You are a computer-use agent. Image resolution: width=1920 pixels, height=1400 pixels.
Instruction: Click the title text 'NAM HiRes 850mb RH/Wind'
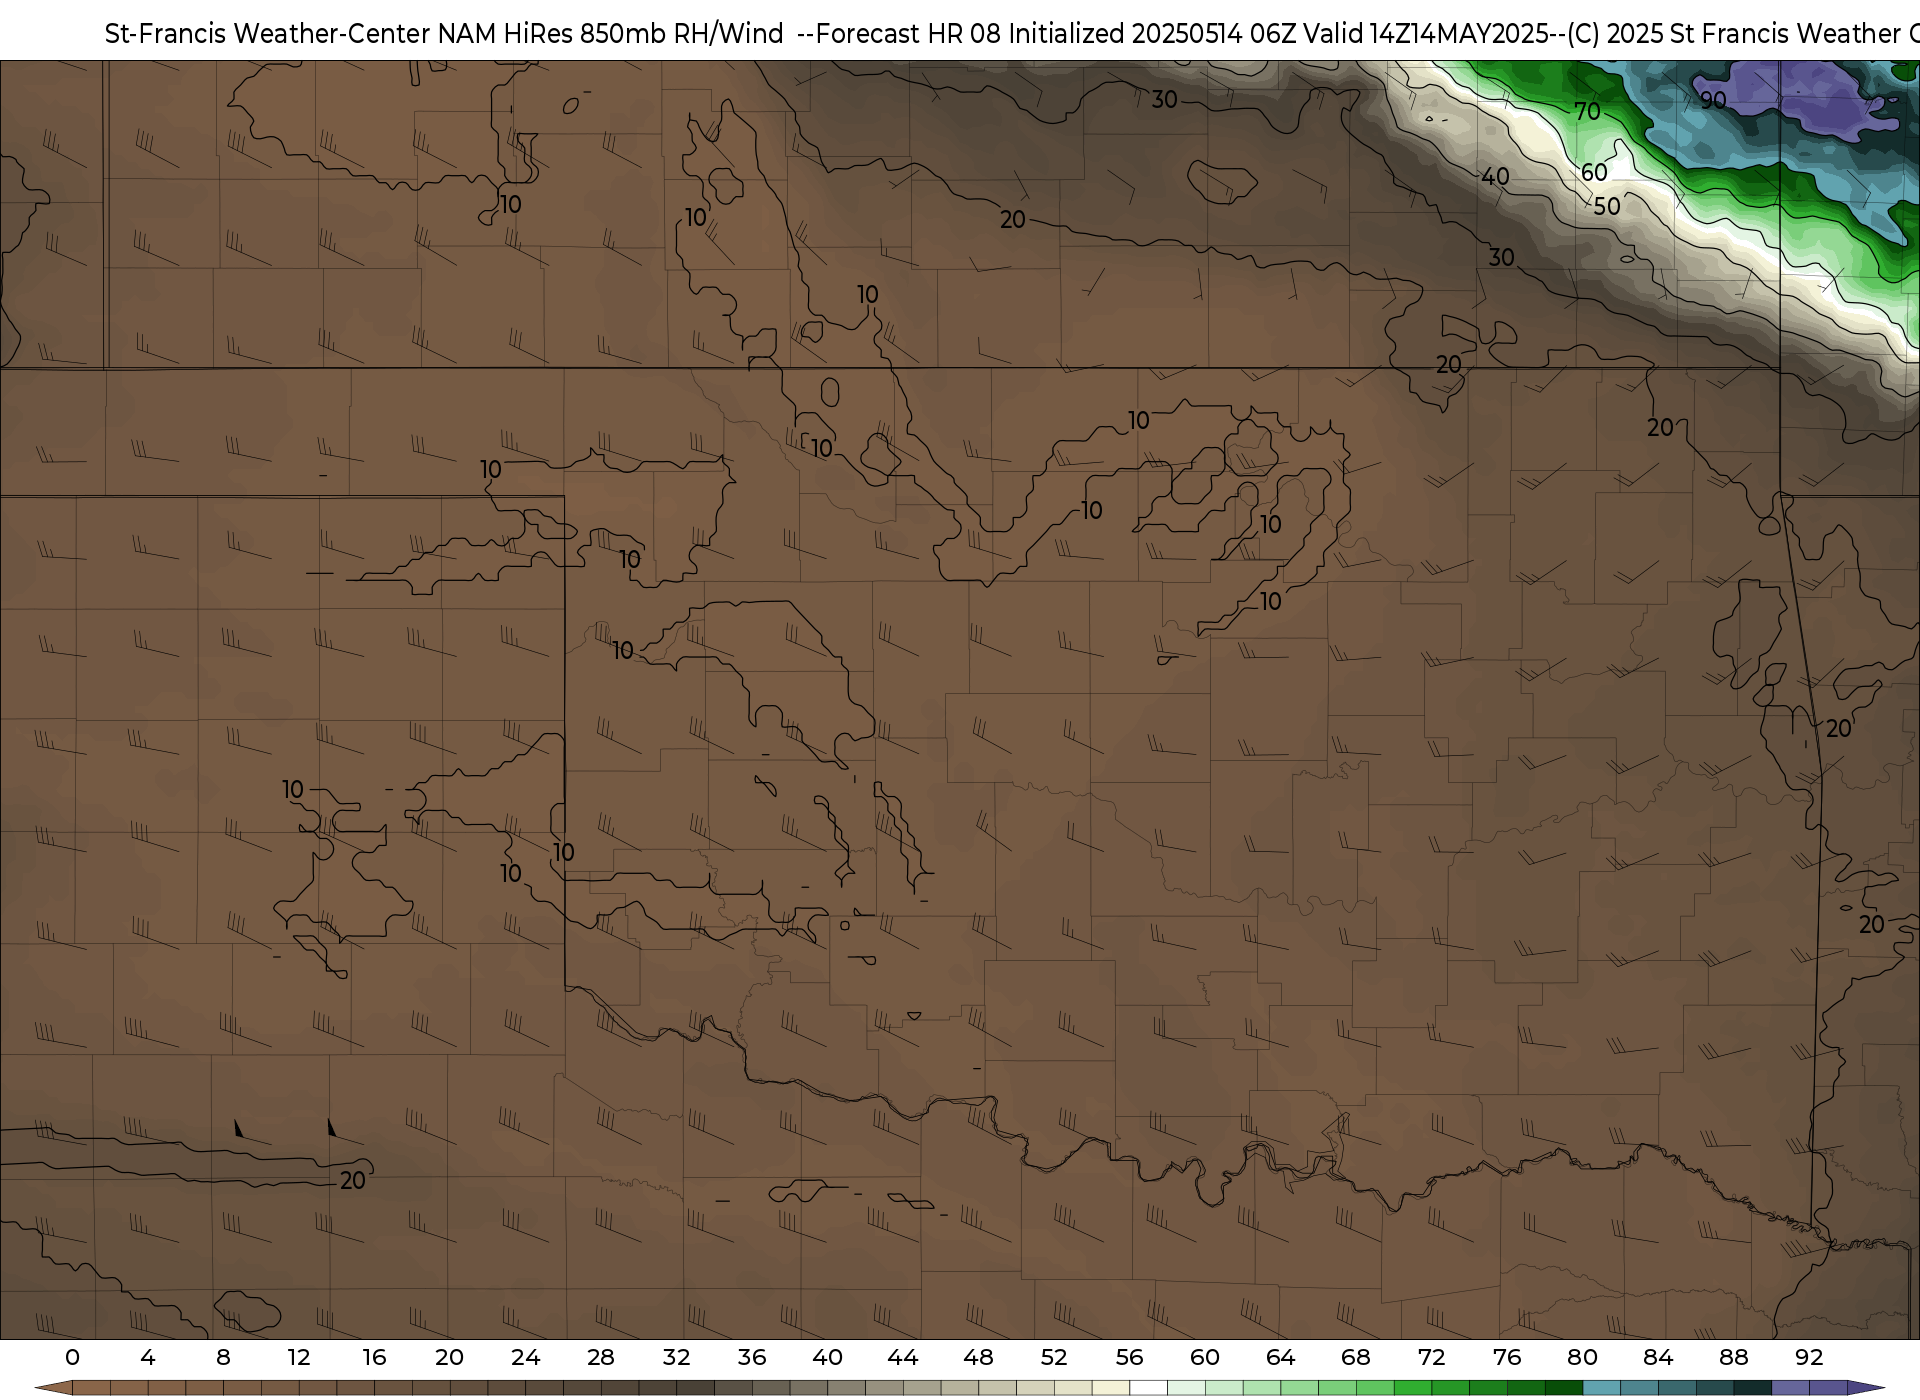pos(611,34)
